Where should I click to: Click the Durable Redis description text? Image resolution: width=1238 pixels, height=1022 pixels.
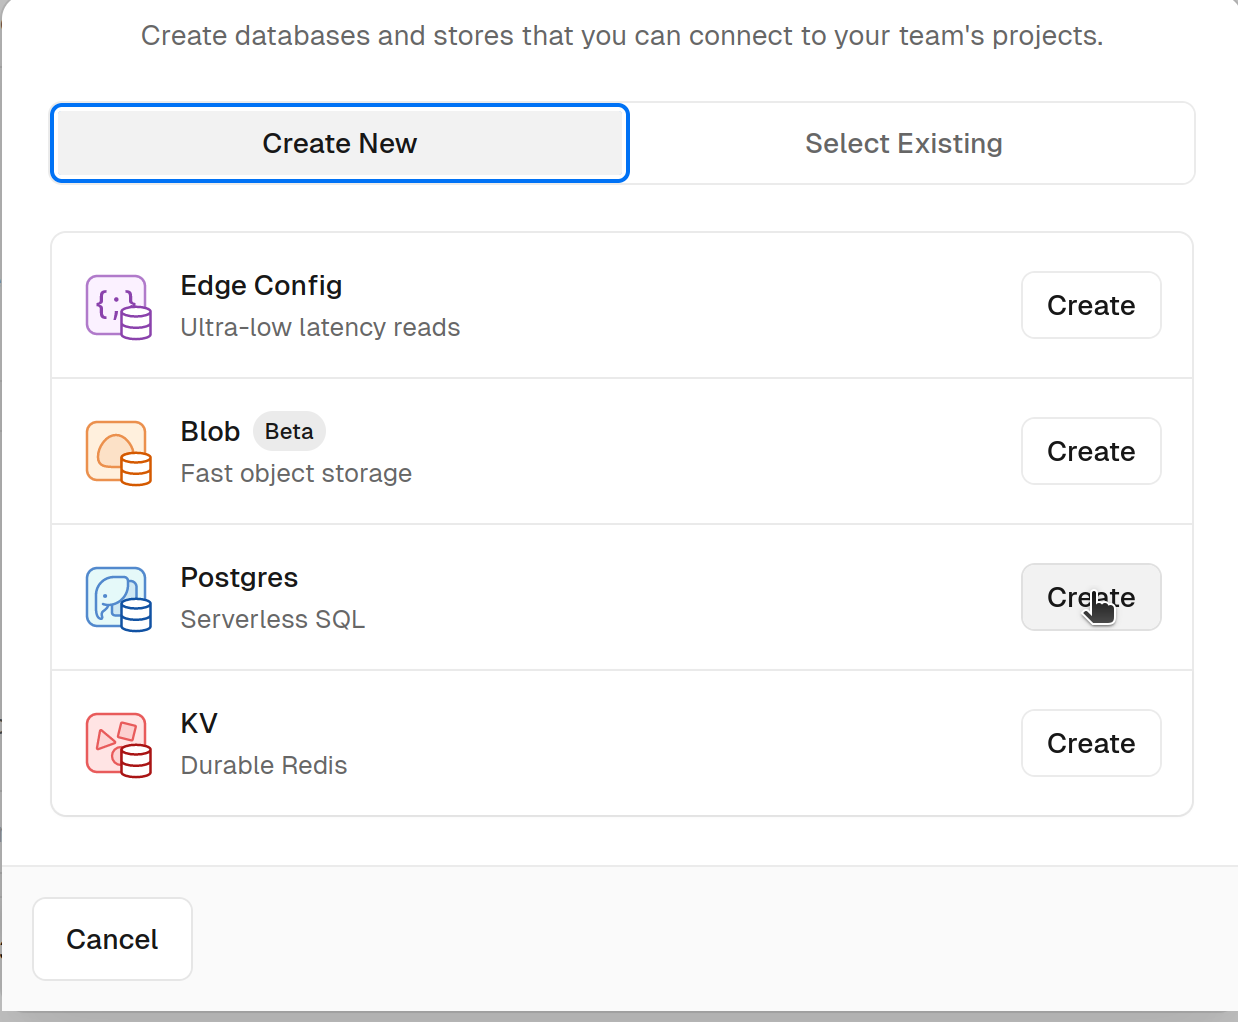tap(263, 765)
